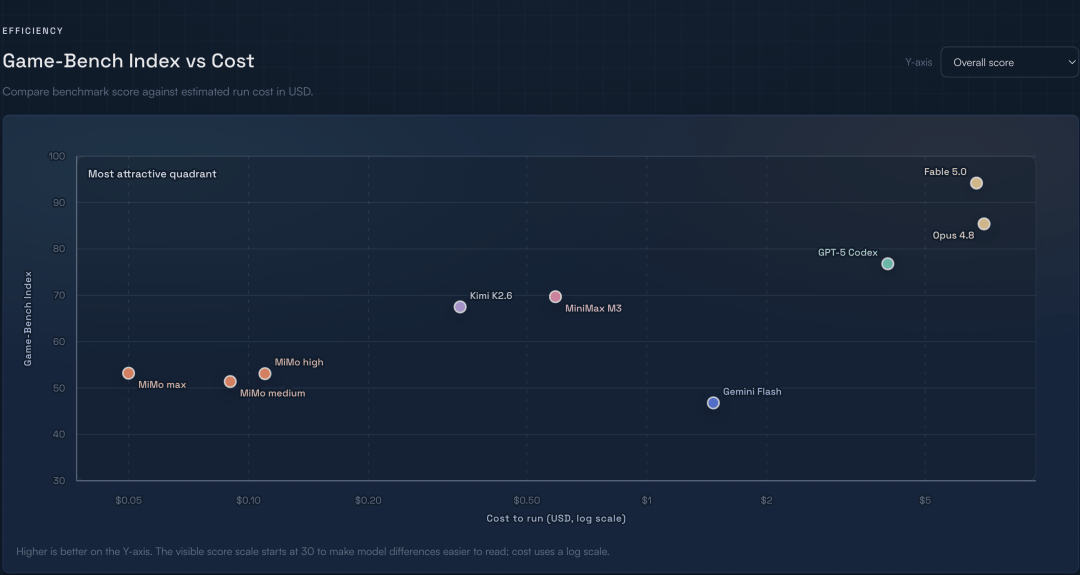This screenshot has height=575, width=1080.
Task: Click the 'MiMo high' text label
Action: [299, 362]
